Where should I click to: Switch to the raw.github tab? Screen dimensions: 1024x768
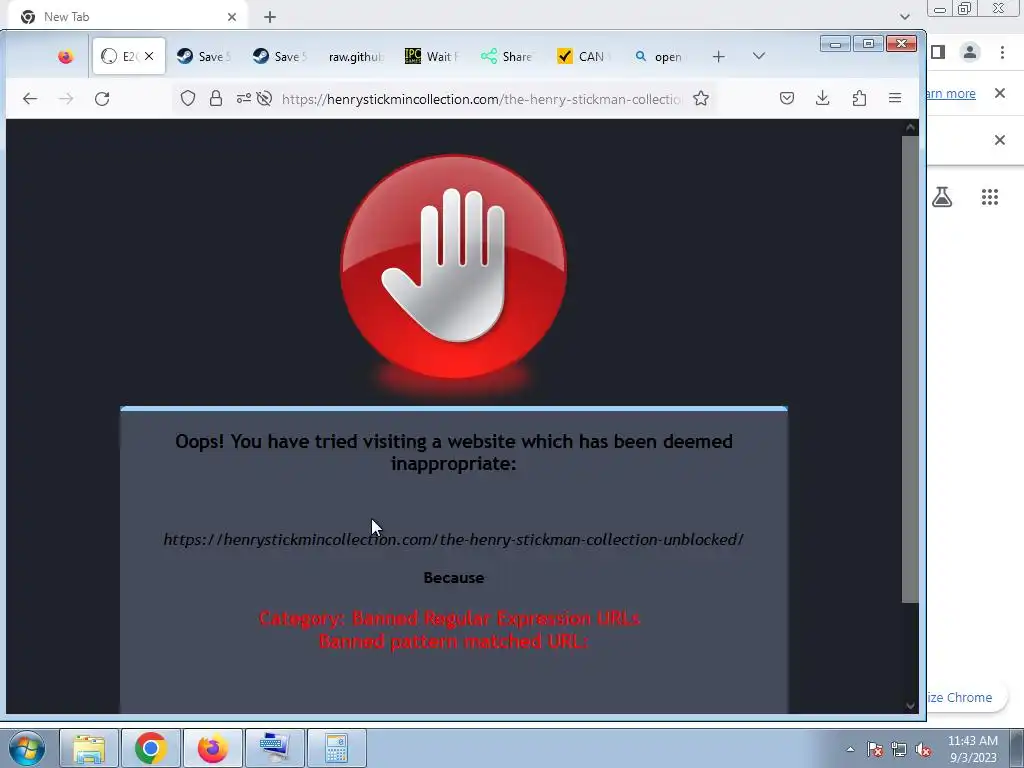355,57
